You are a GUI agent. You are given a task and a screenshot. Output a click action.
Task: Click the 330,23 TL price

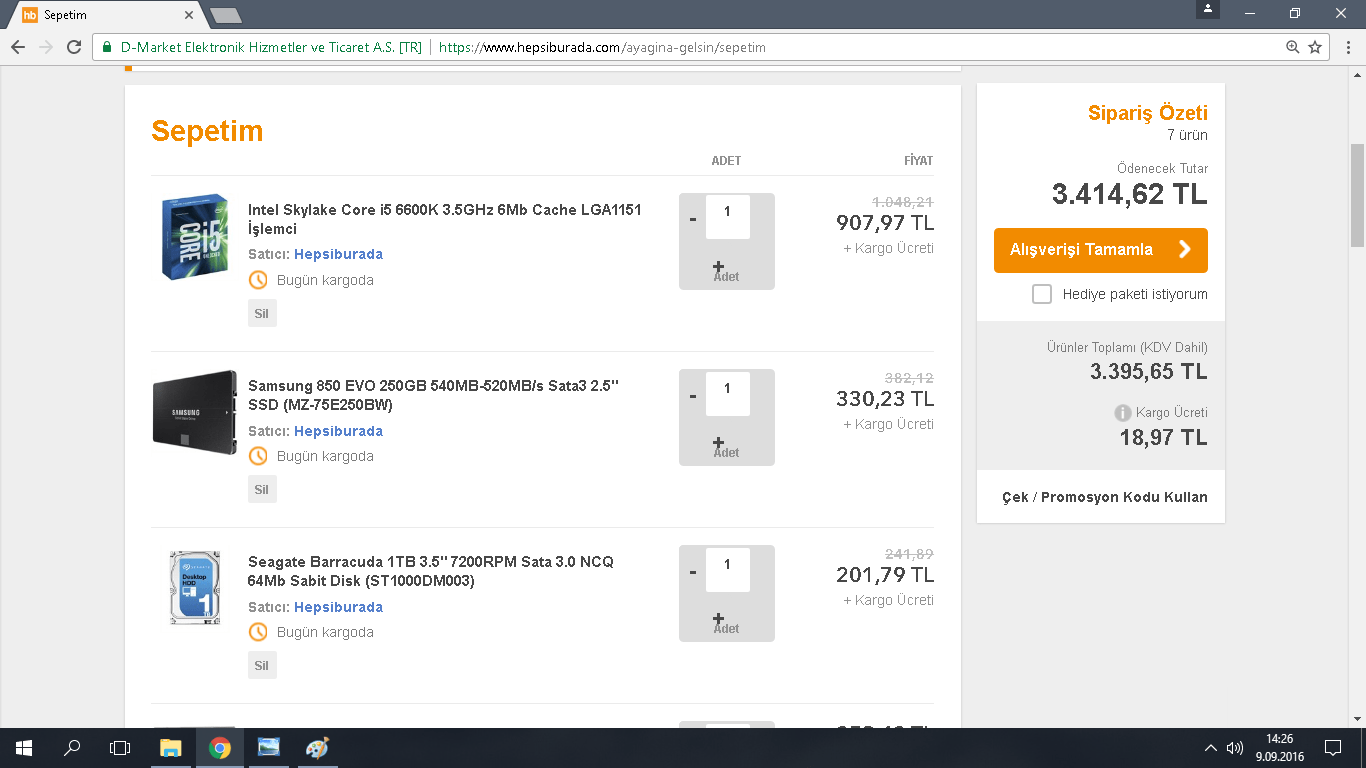click(x=885, y=399)
